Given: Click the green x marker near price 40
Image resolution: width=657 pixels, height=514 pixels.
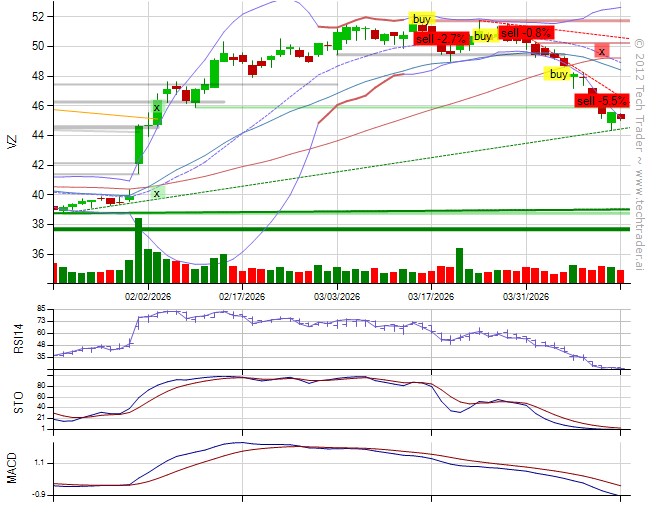Looking at the screenshot, I should tap(157, 193).
